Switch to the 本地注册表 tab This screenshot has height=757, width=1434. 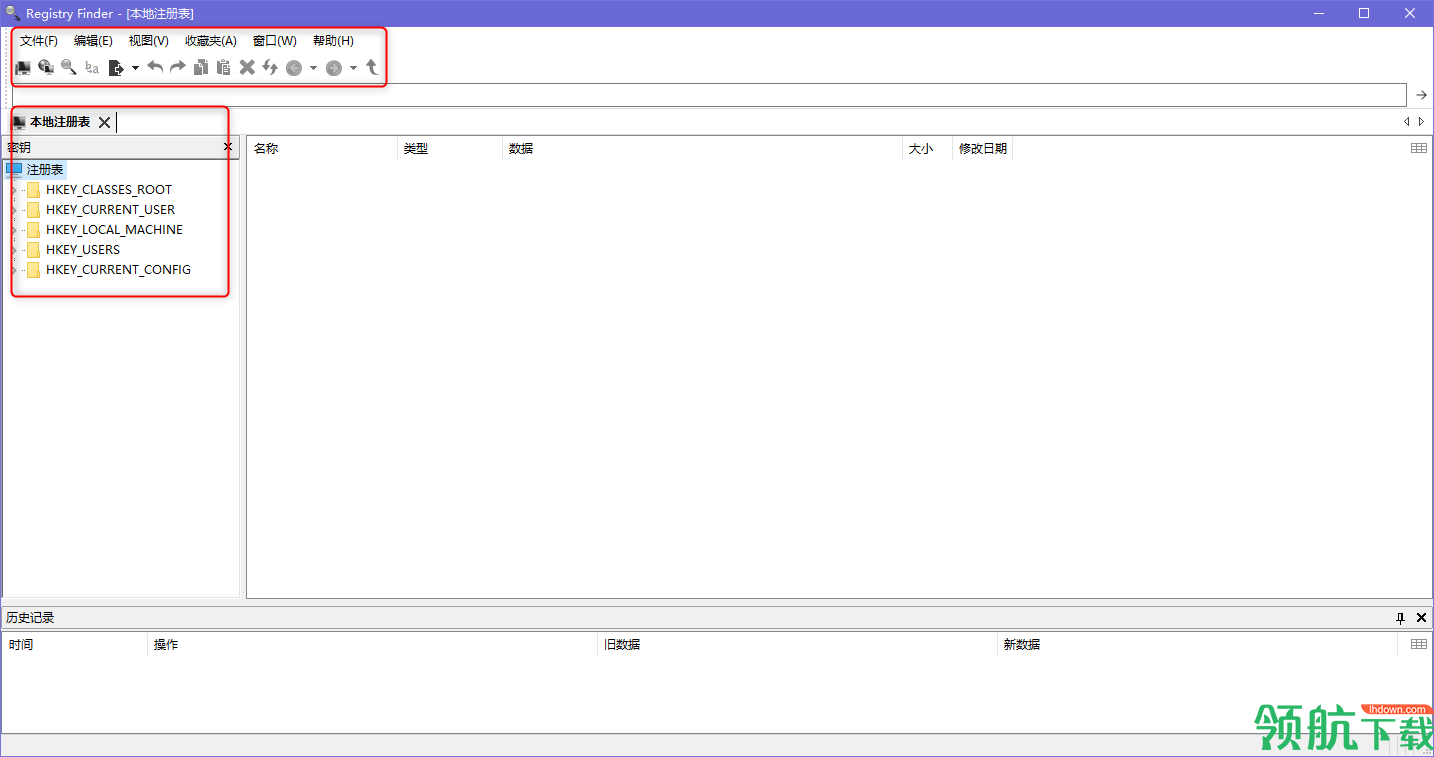[59, 122]
